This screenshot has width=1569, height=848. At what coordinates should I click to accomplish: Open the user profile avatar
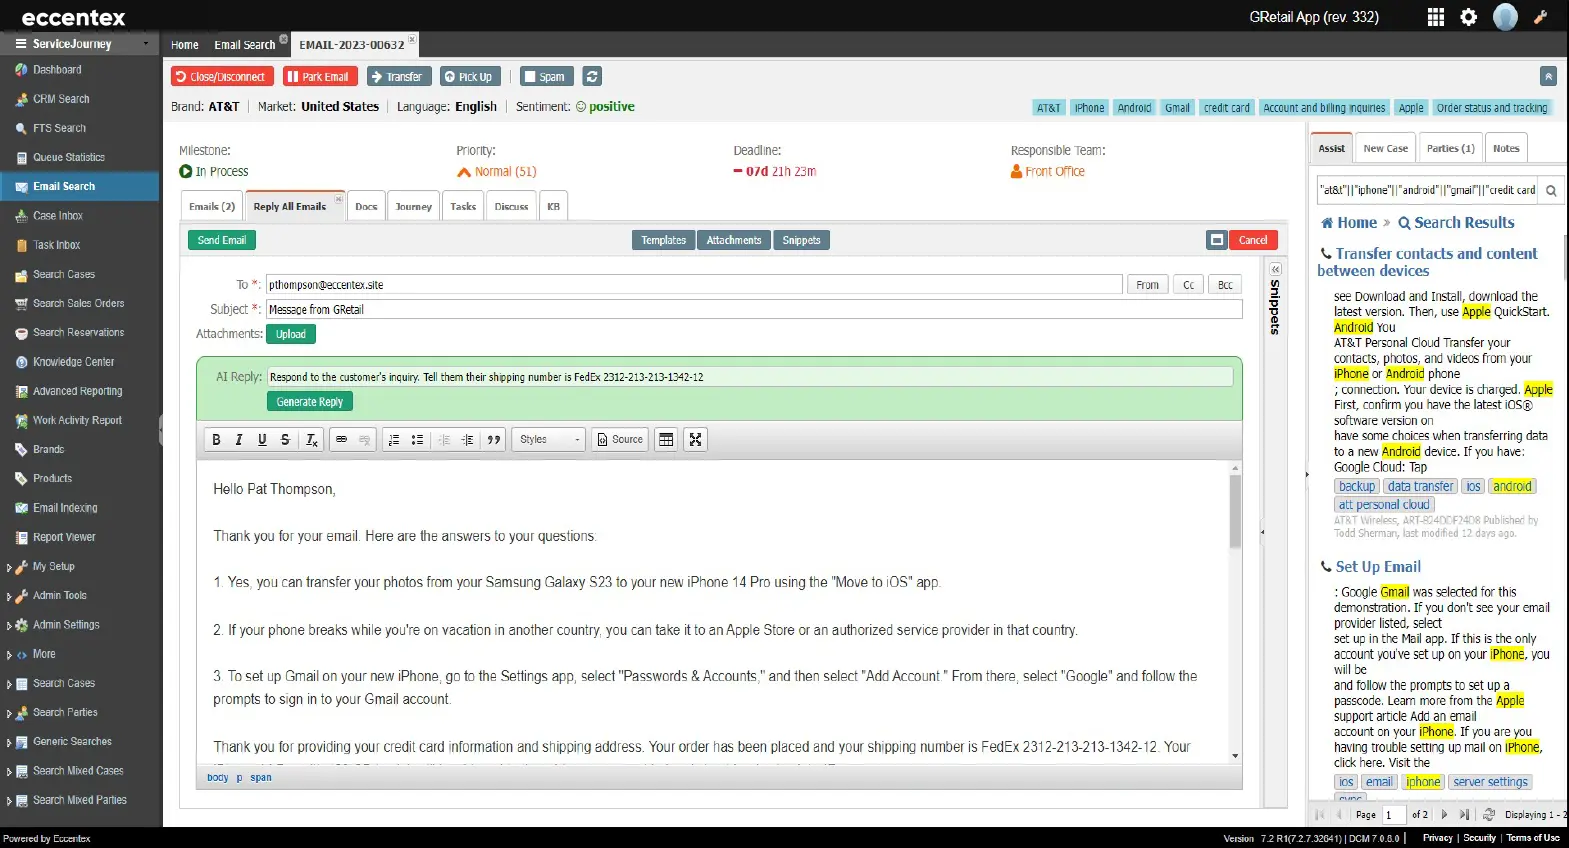point(1505,17)
